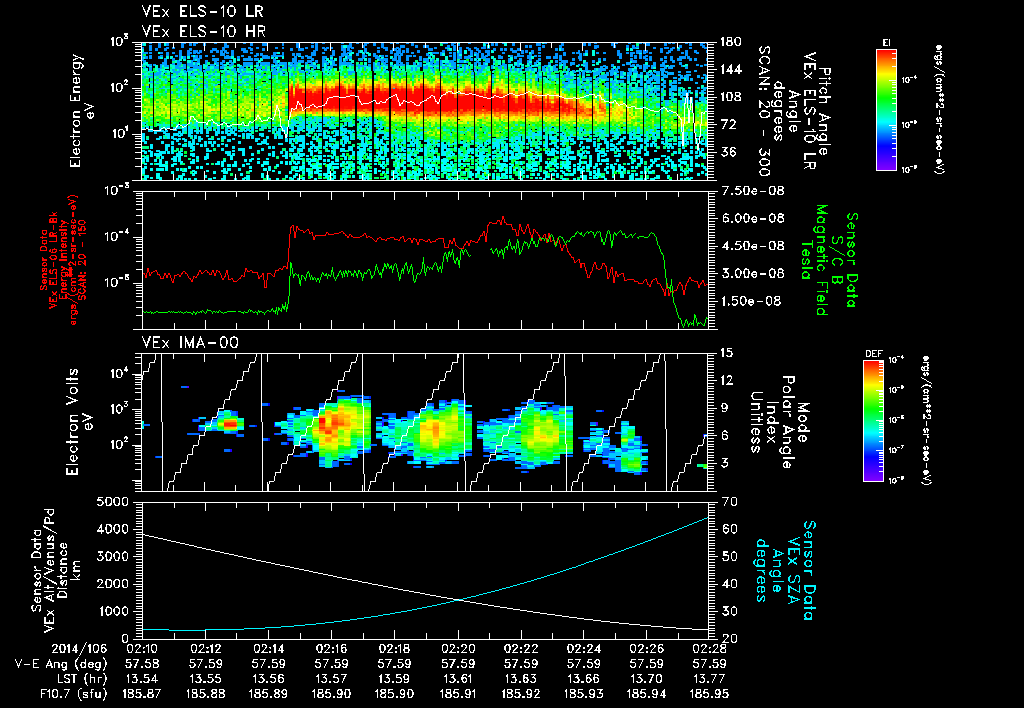Click the pitch angle tick value 180

[x=730, y=42]
